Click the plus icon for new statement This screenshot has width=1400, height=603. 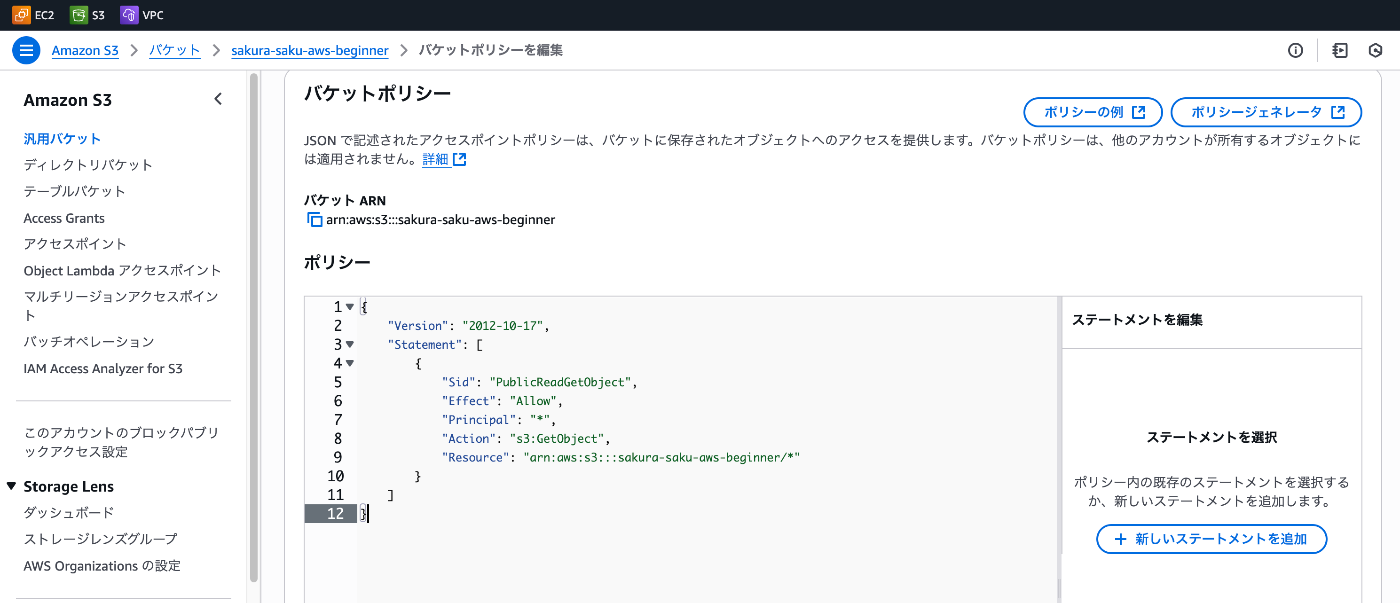[x=1120, y=539]
